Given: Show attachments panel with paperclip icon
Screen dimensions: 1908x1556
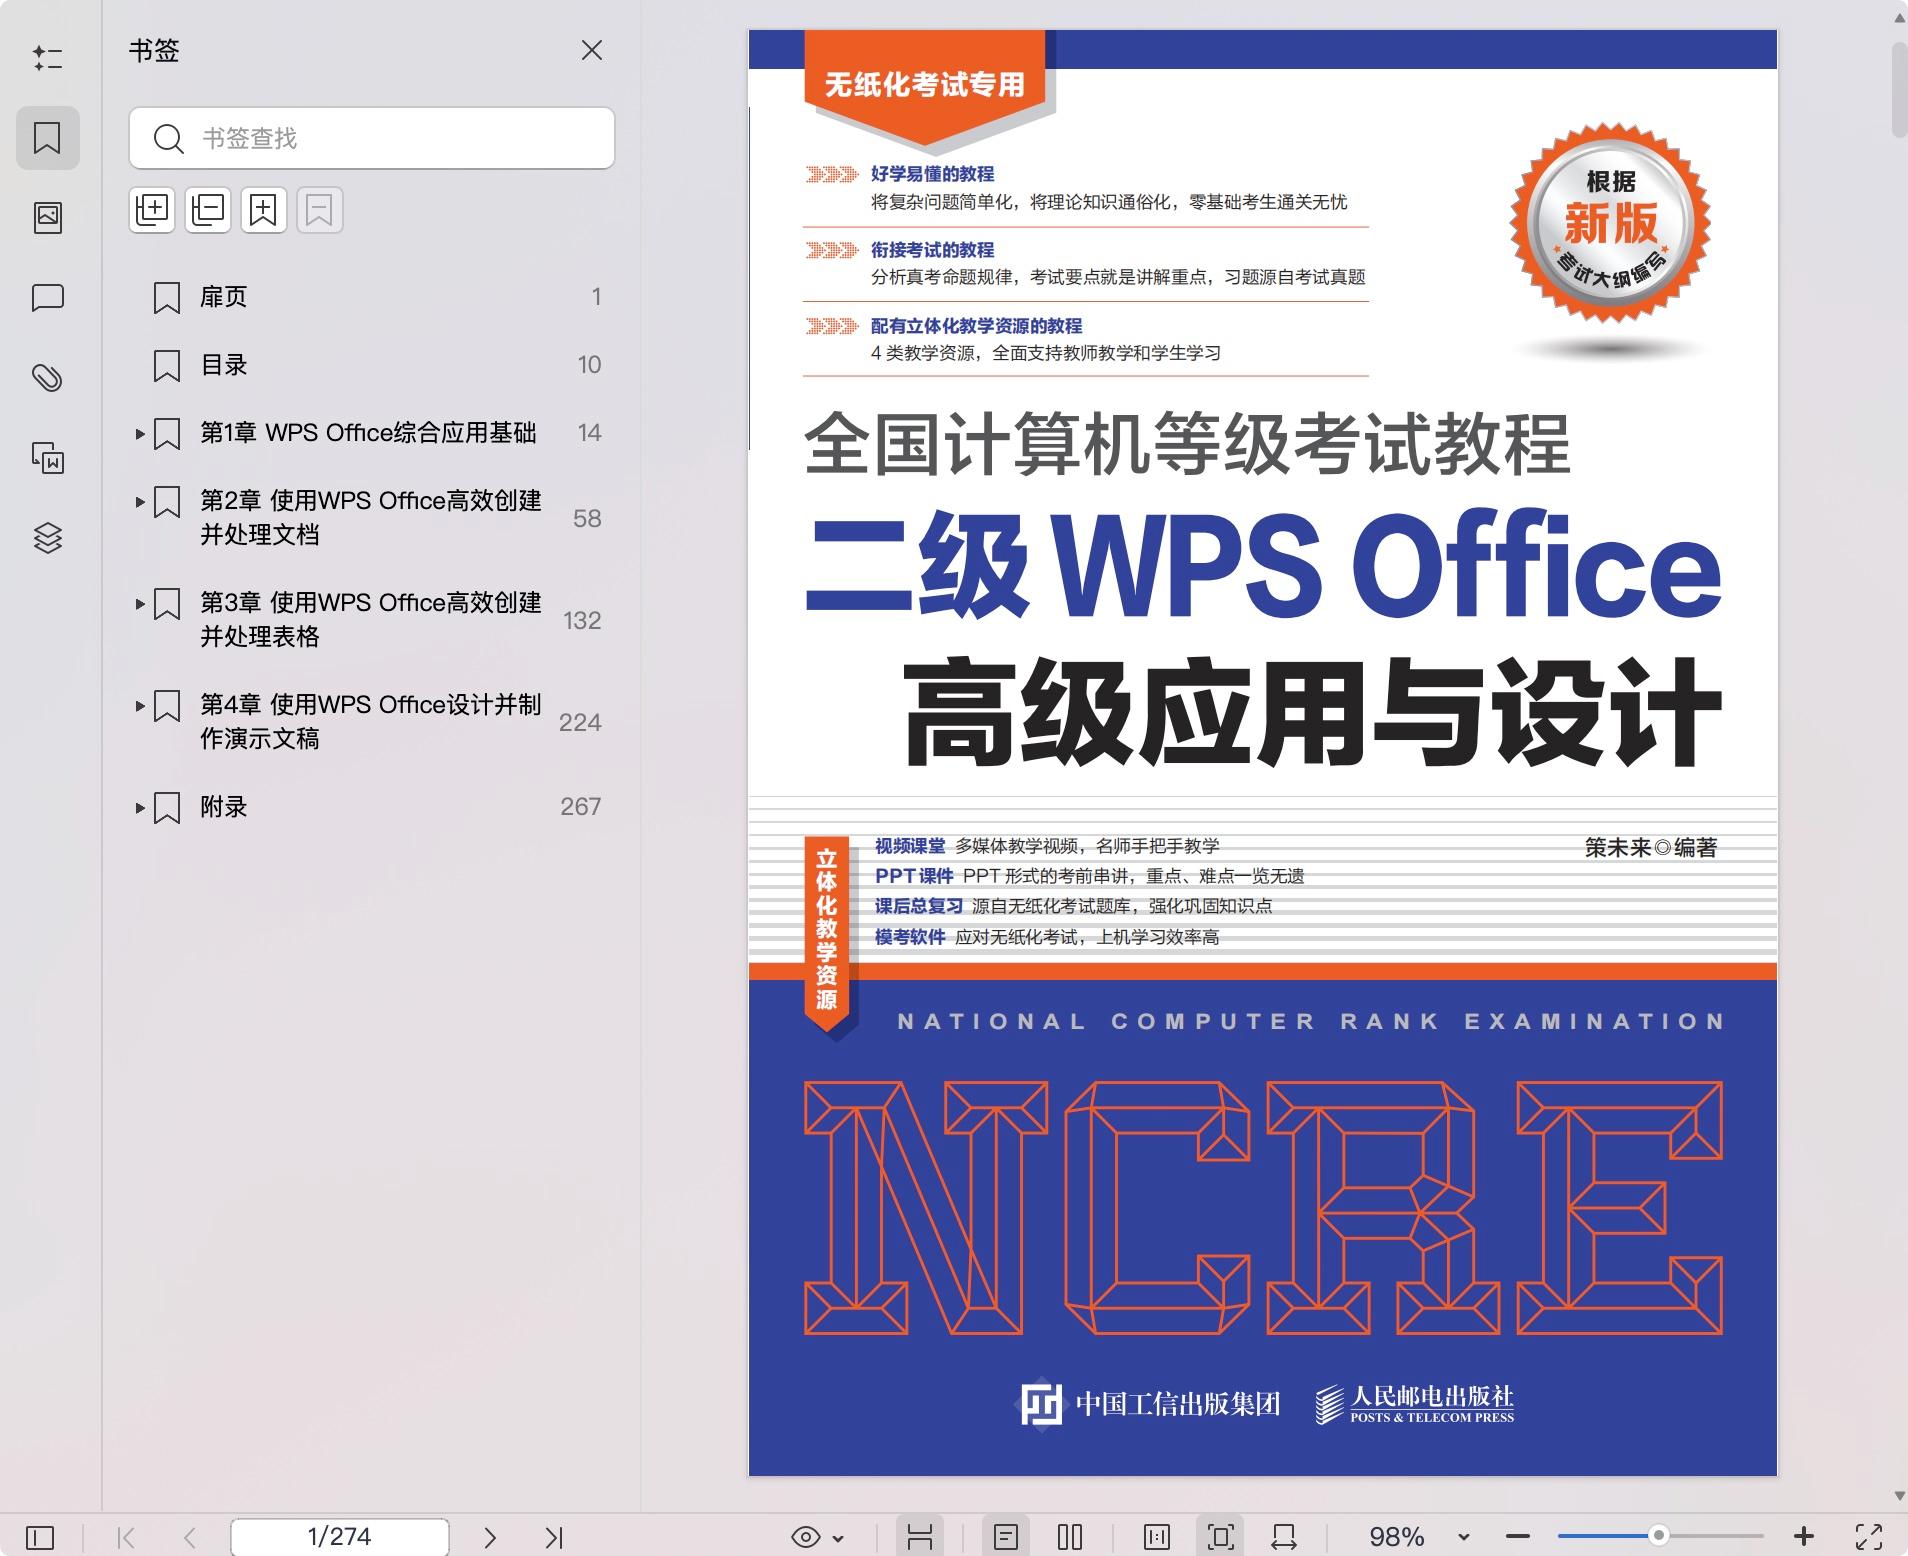Looking at the screenshot, I should (x=47, y=377).
